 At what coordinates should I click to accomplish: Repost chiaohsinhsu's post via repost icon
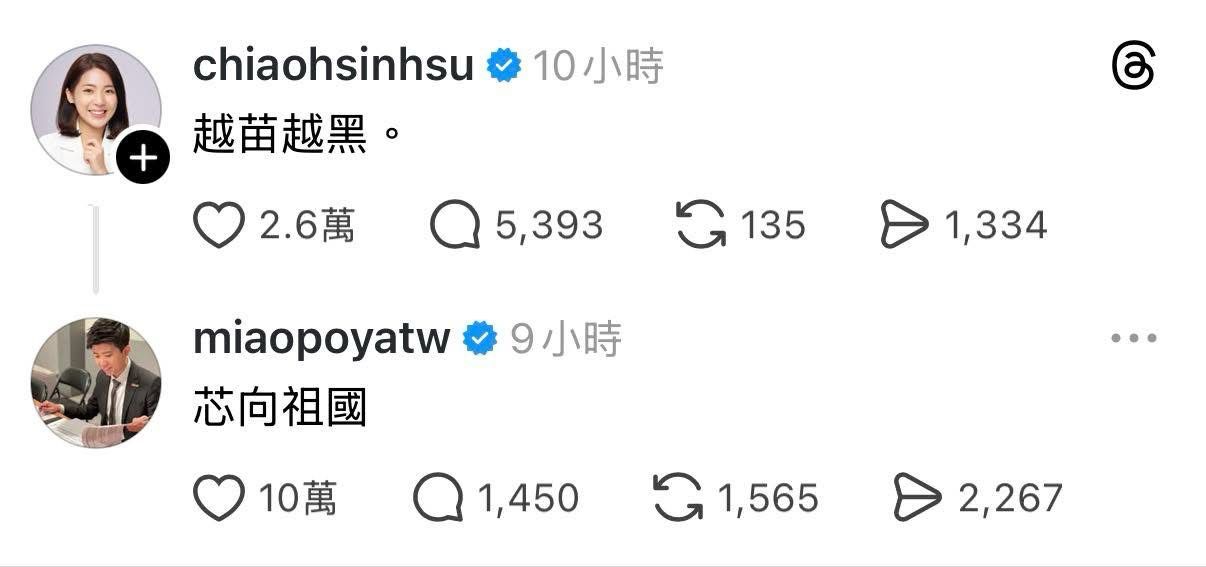point(701,224)
